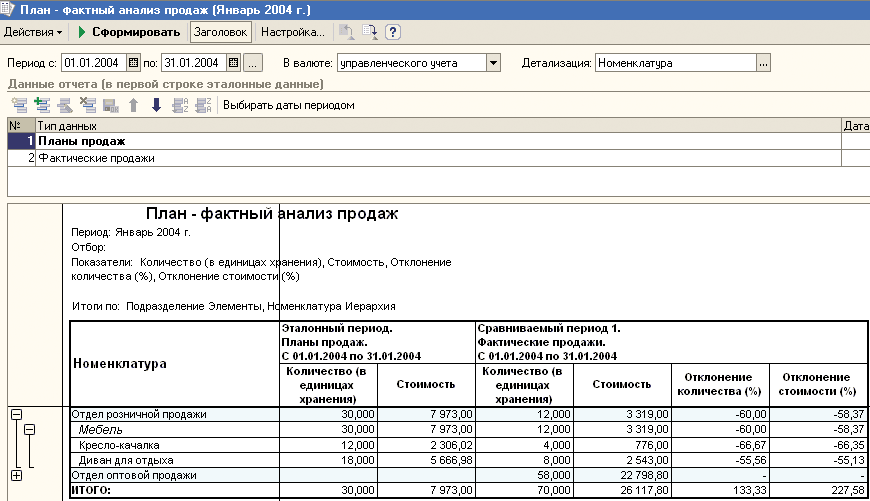This screenshot has height=501, width=870.
Task: Move row down with blue arrow
Action: [156, 105]
